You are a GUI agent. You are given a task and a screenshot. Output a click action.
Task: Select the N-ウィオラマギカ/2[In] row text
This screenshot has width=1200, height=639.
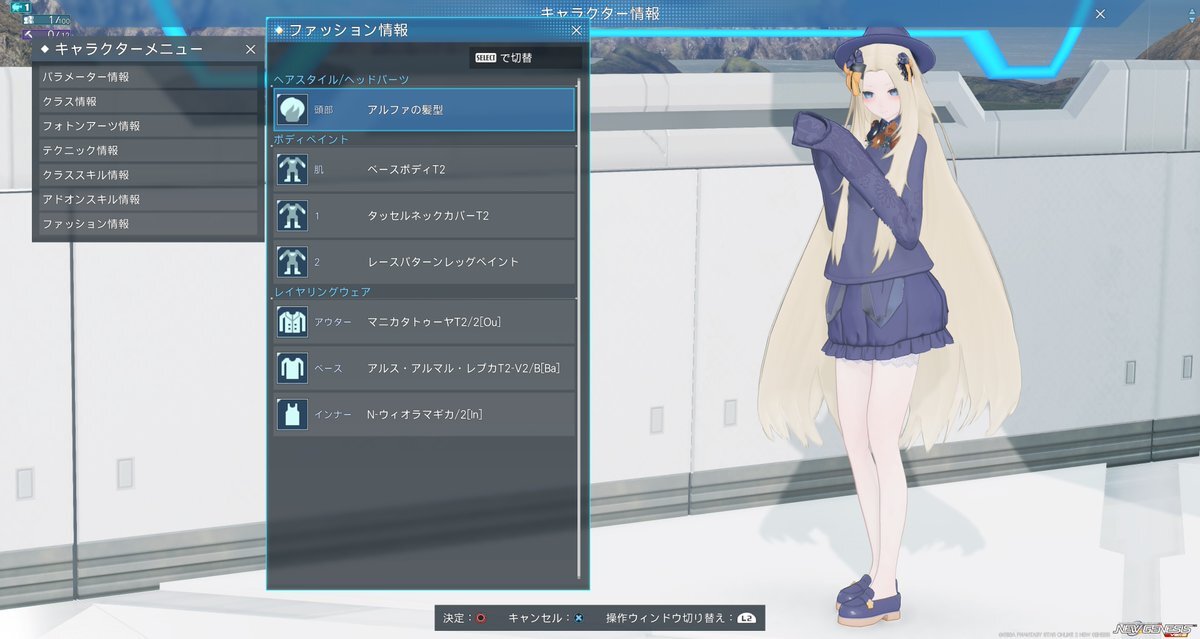(x=425, y=413)
